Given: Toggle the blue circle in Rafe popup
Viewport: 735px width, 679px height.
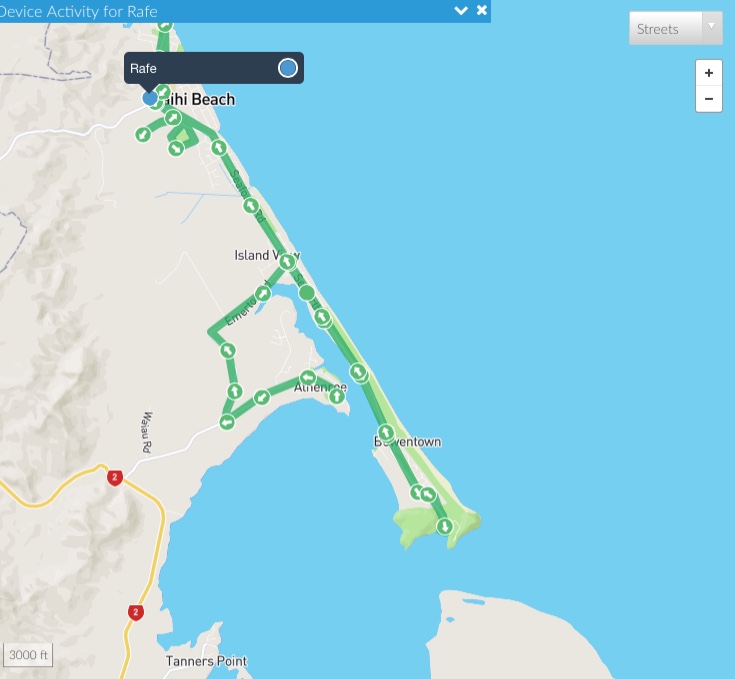Looking at the screenshot, I should pyautogui.click(x=287, y=68).
